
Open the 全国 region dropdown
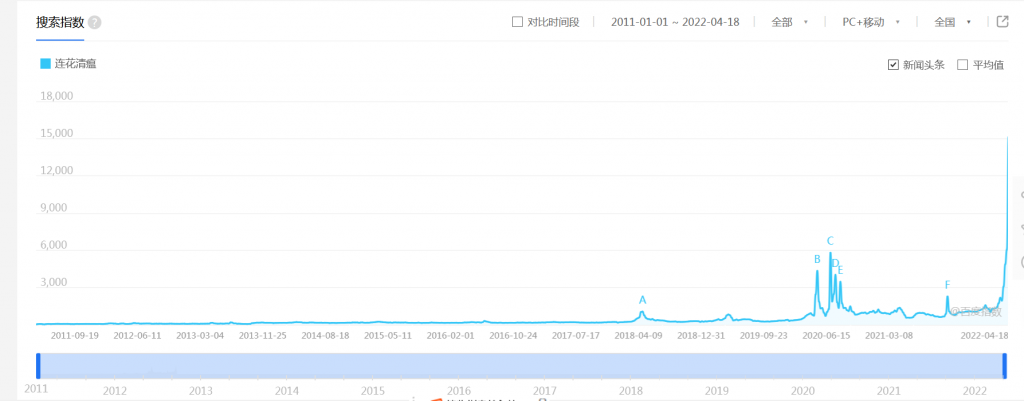pyautogui.click(x=952, y=22)
